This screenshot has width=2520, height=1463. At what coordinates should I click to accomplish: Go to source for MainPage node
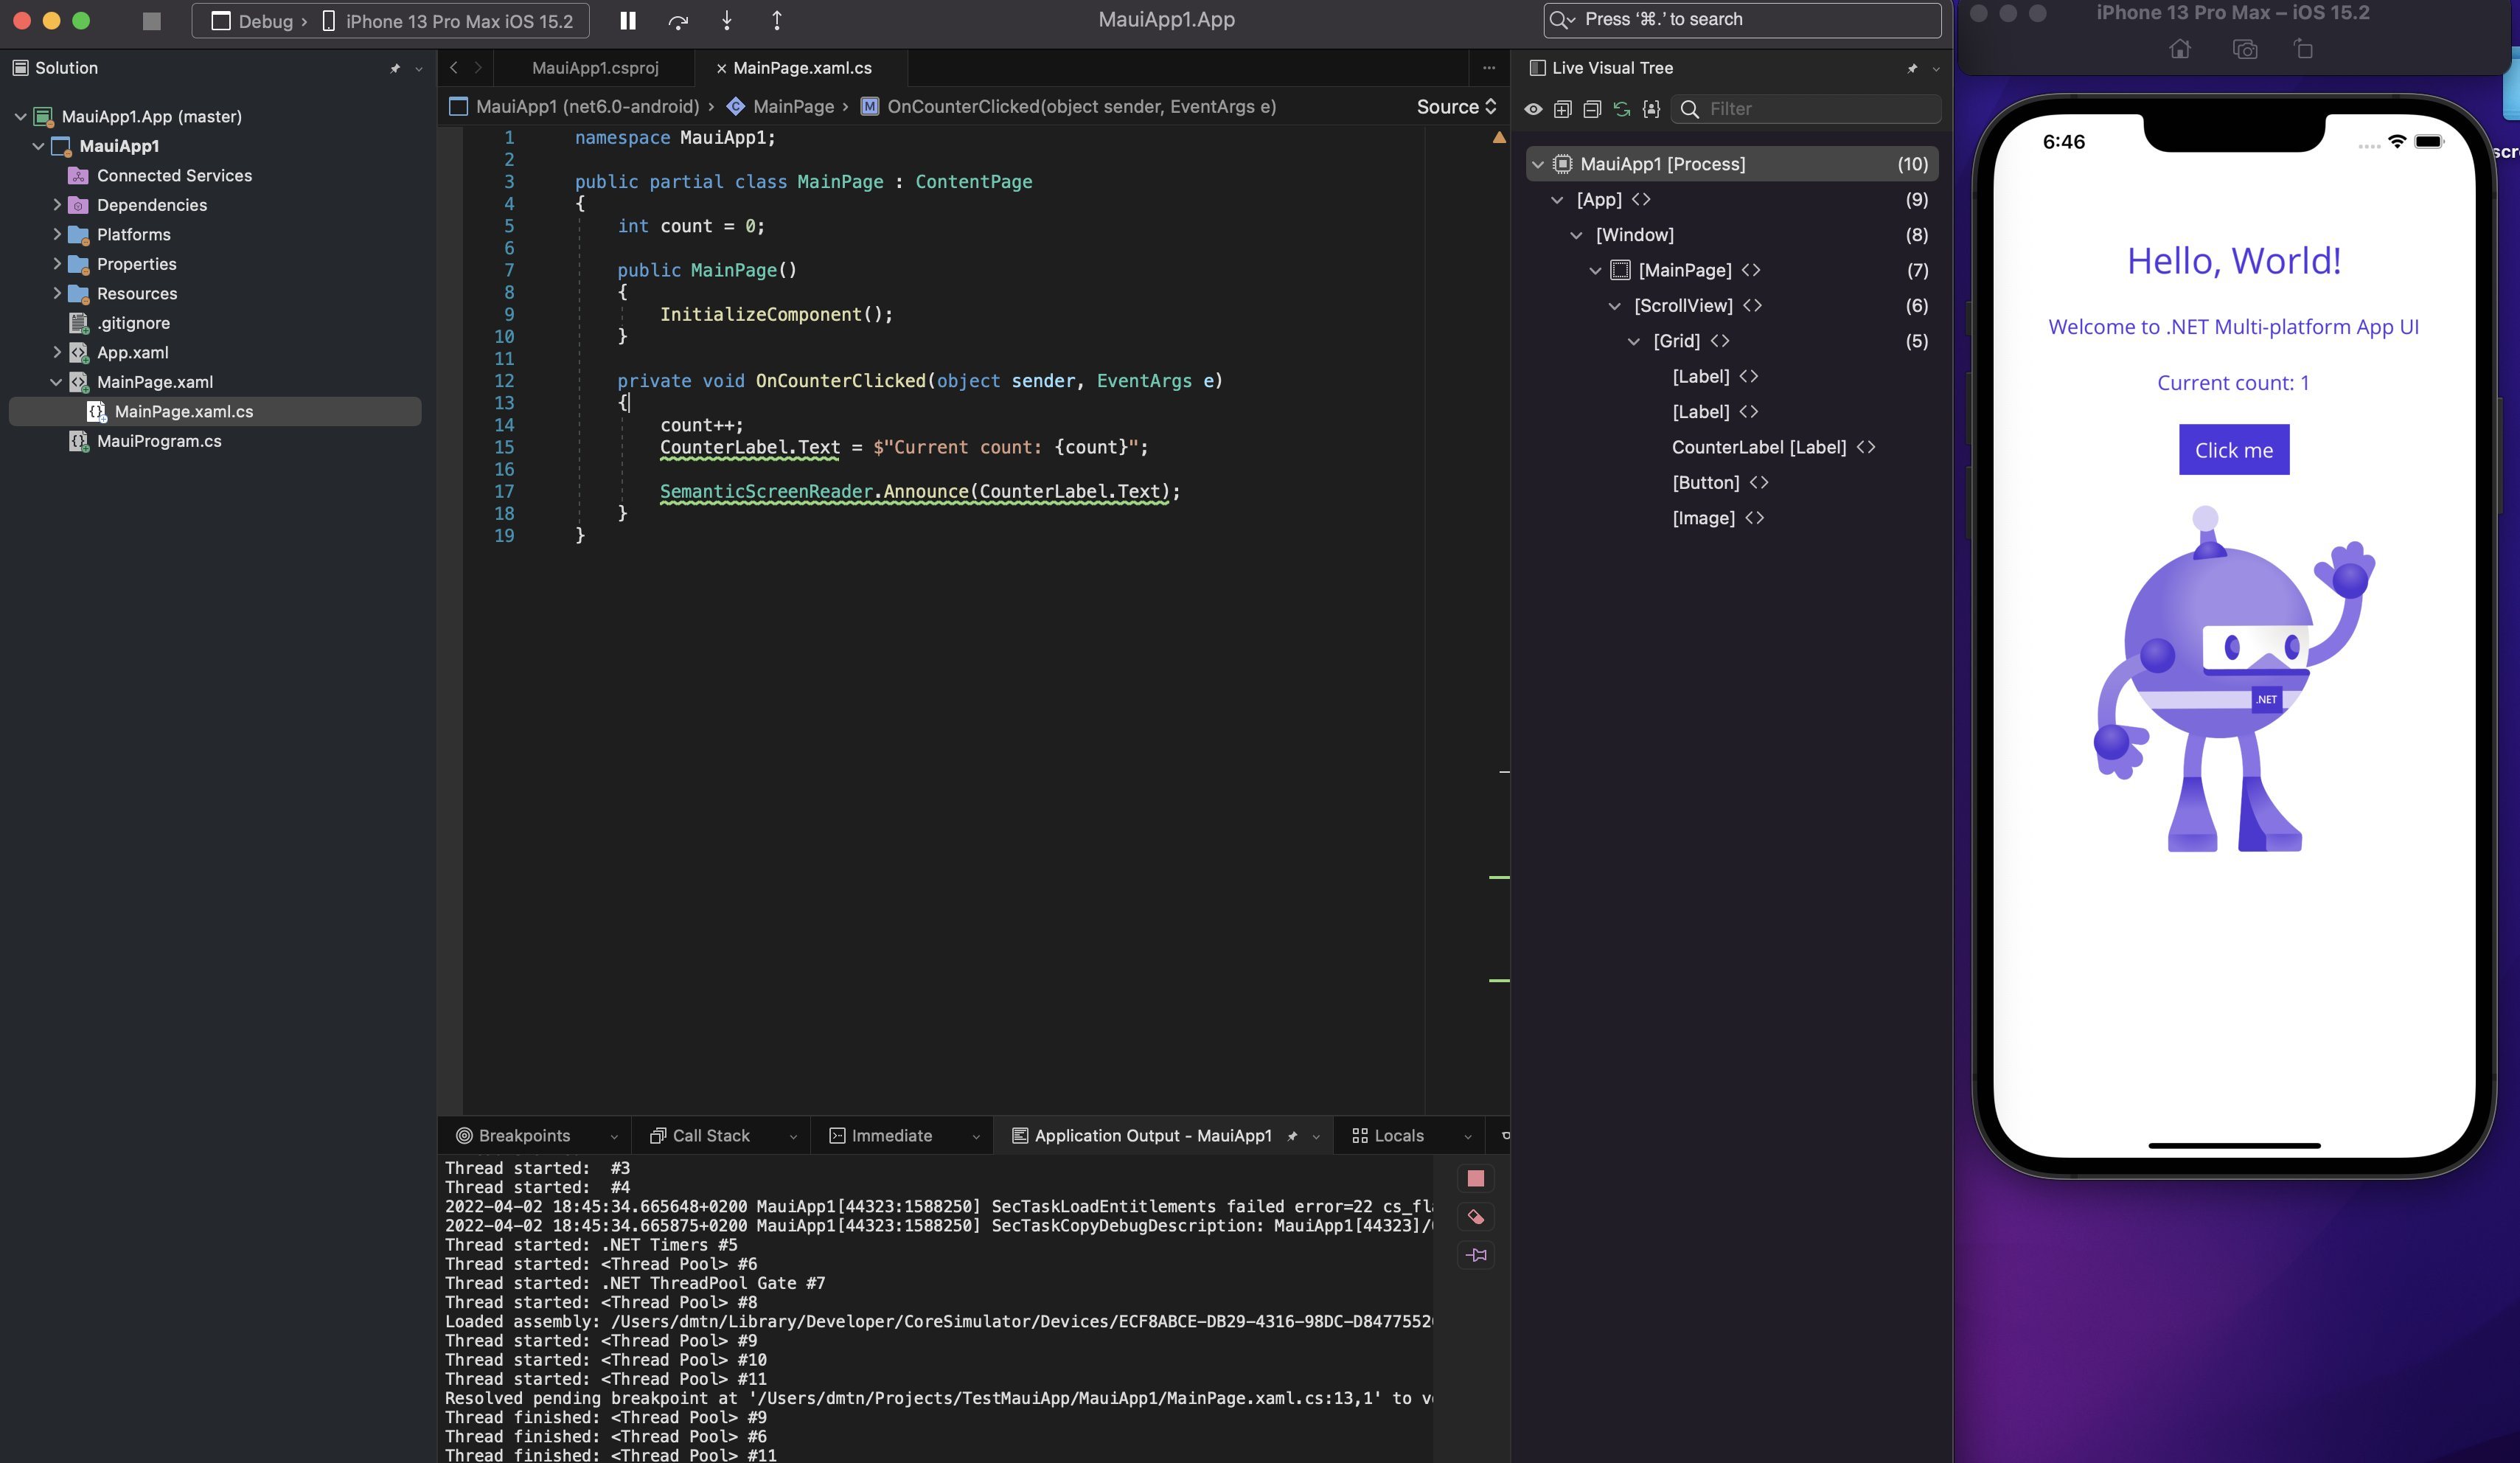pos(1751,270)
